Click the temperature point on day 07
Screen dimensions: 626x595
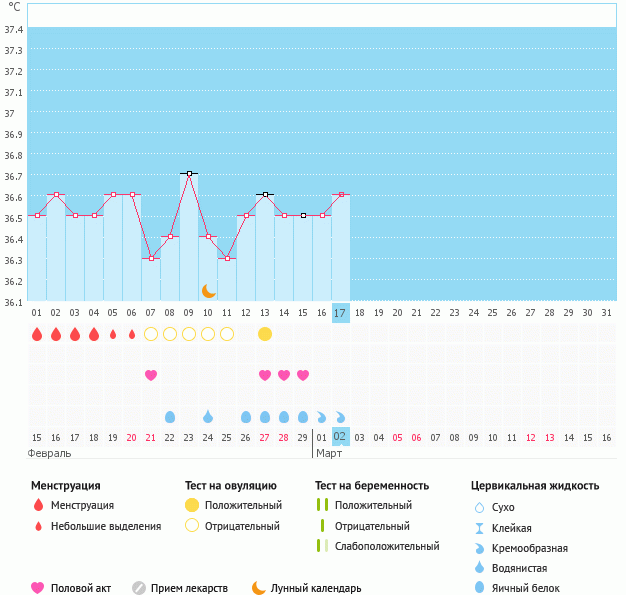[151, 258]
